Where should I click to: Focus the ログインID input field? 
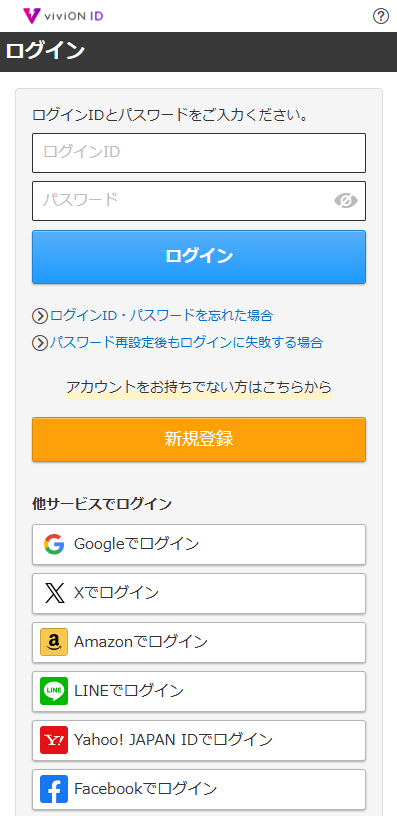click(199, 152)
